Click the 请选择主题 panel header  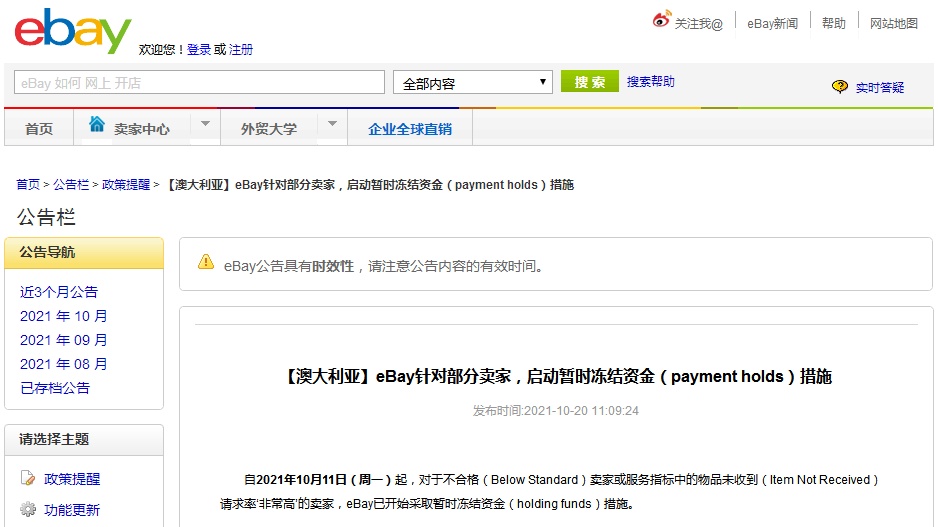tap(84, 440)
